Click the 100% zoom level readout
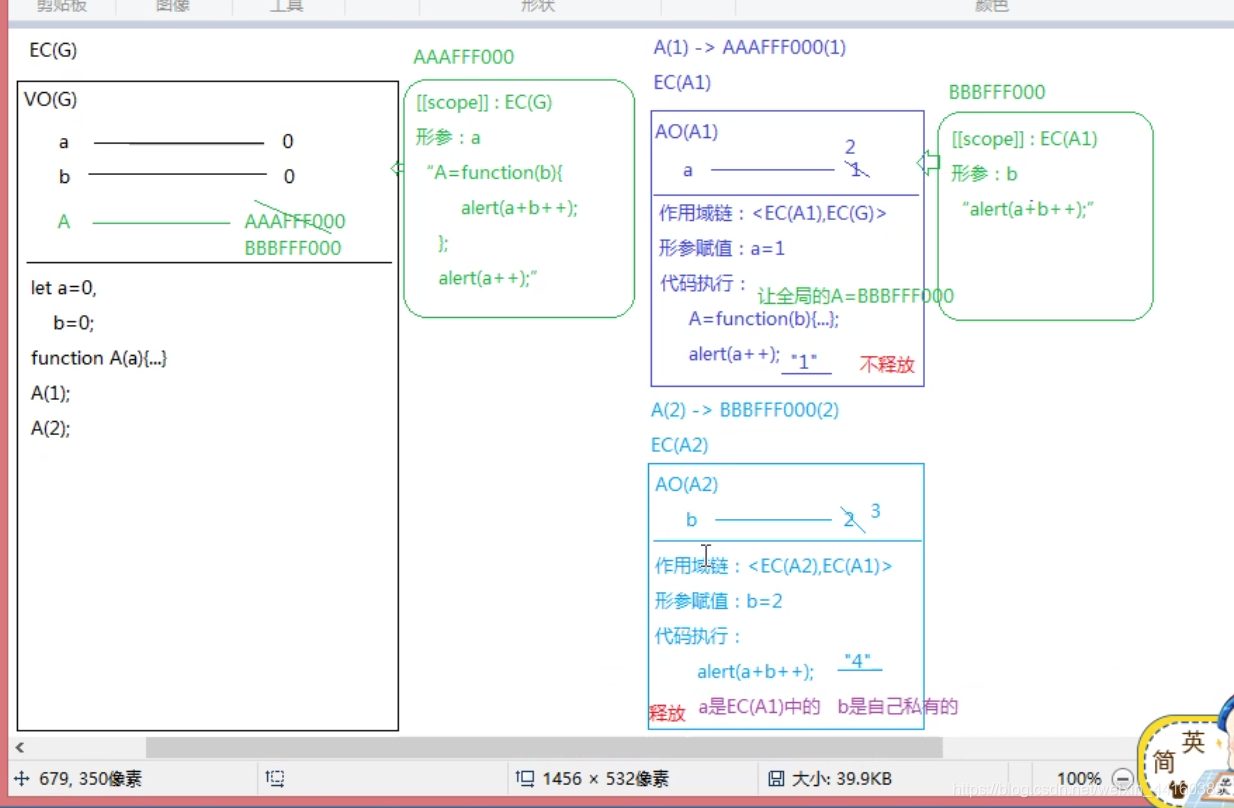1234x808 pixels. 1079,778
